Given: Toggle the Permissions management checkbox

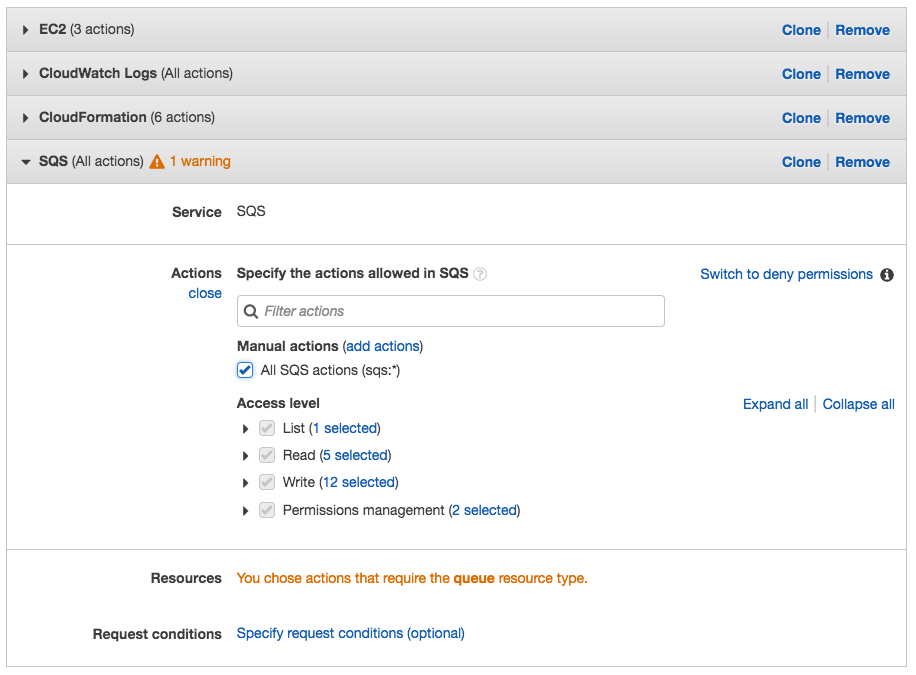Looking at the screenshot, I should 267,510.
